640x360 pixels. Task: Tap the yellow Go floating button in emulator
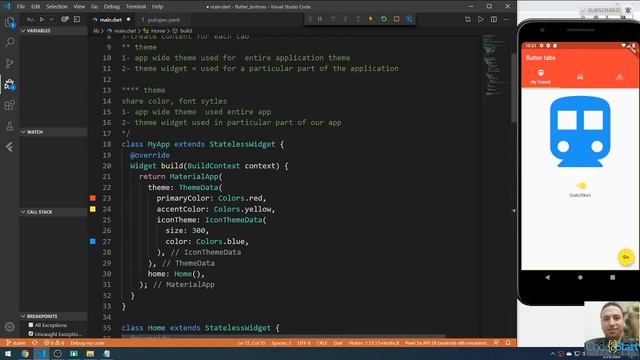(626, 257)
